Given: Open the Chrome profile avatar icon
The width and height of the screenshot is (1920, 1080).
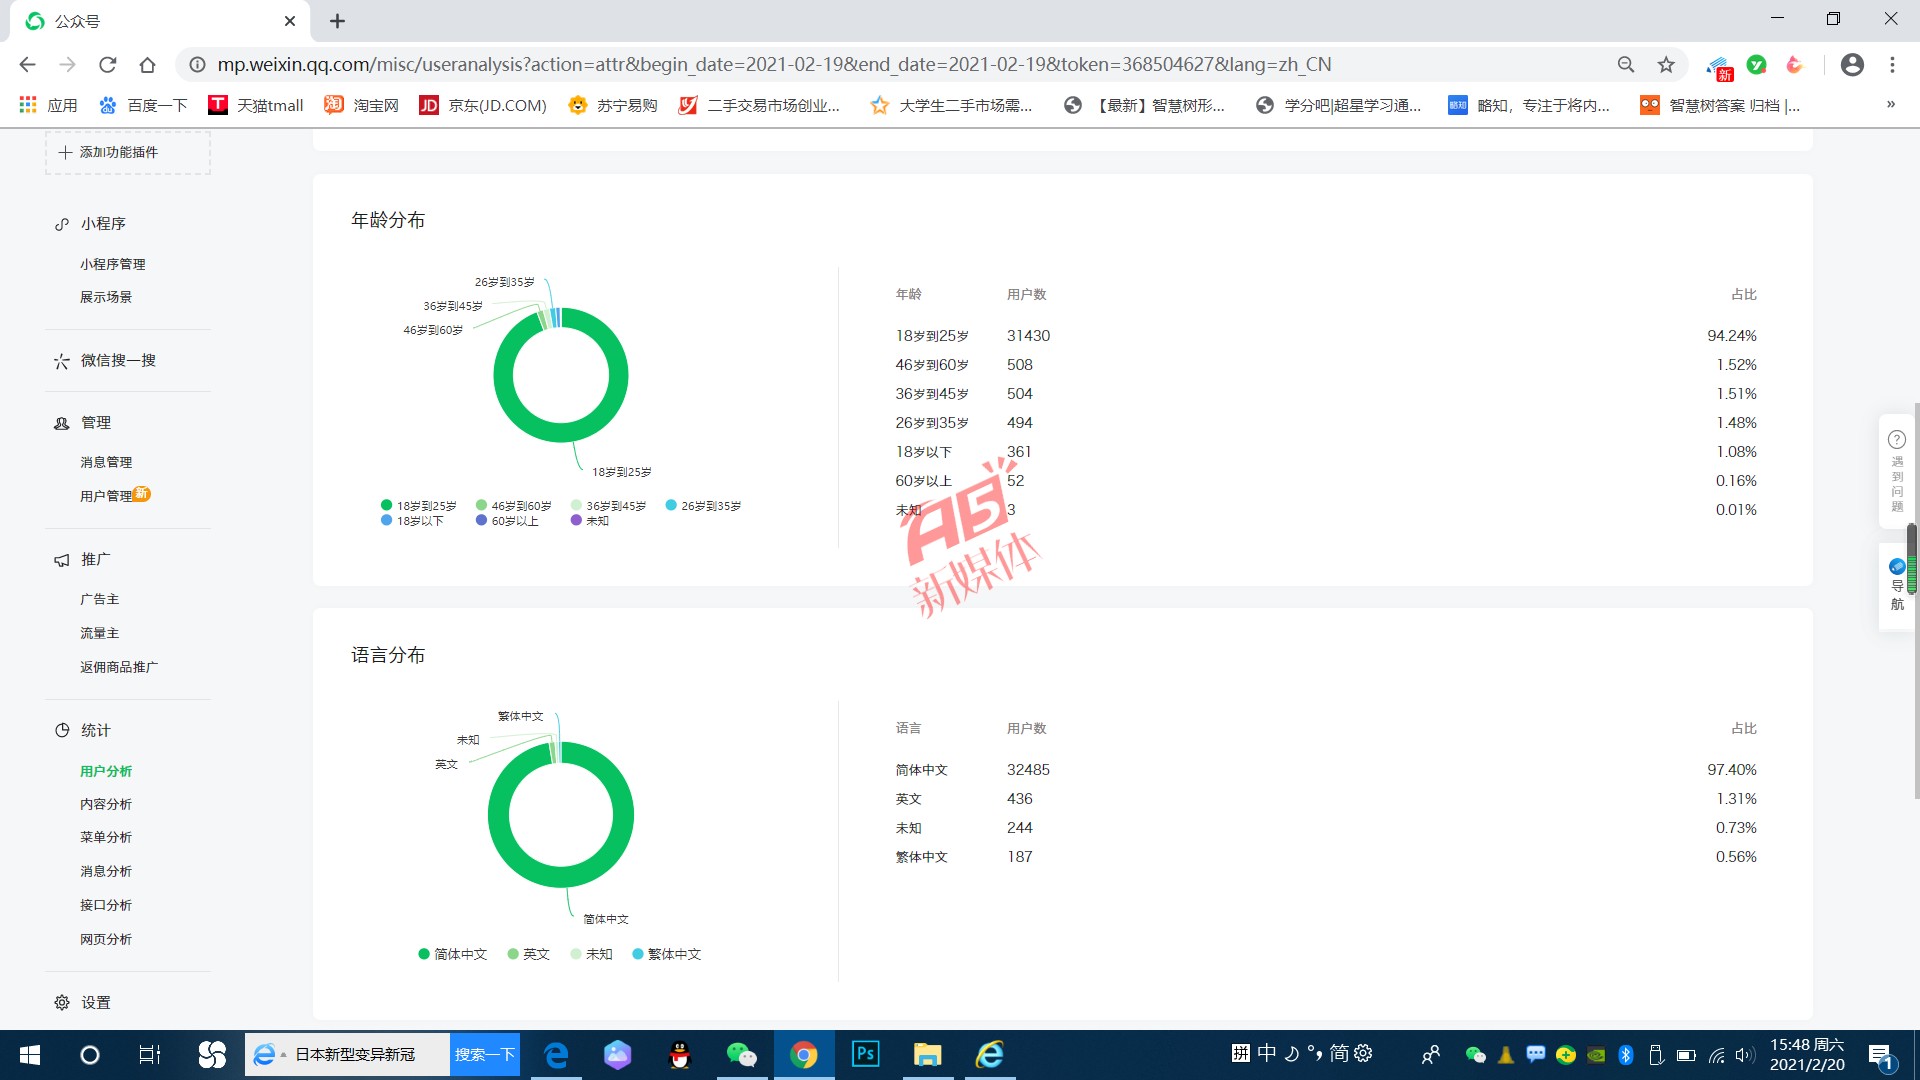Looking at the screenshot, I should (x=1852, y=65).
